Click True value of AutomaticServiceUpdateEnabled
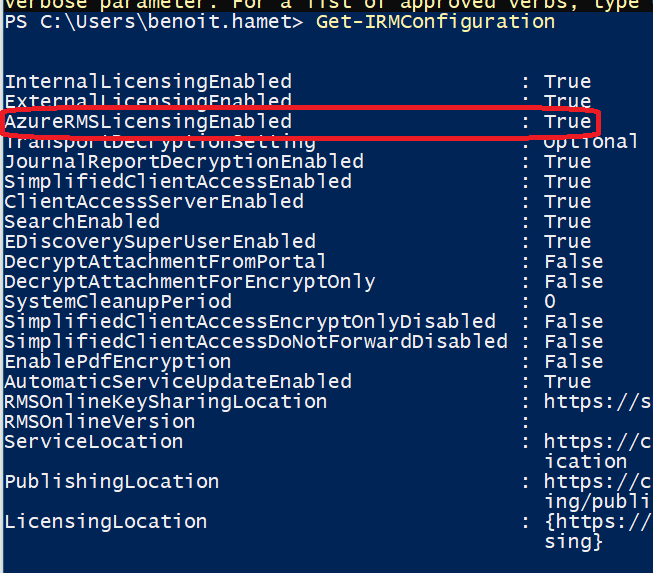The image size is (653, 573). pyautogui.click(x=567, y=382)
